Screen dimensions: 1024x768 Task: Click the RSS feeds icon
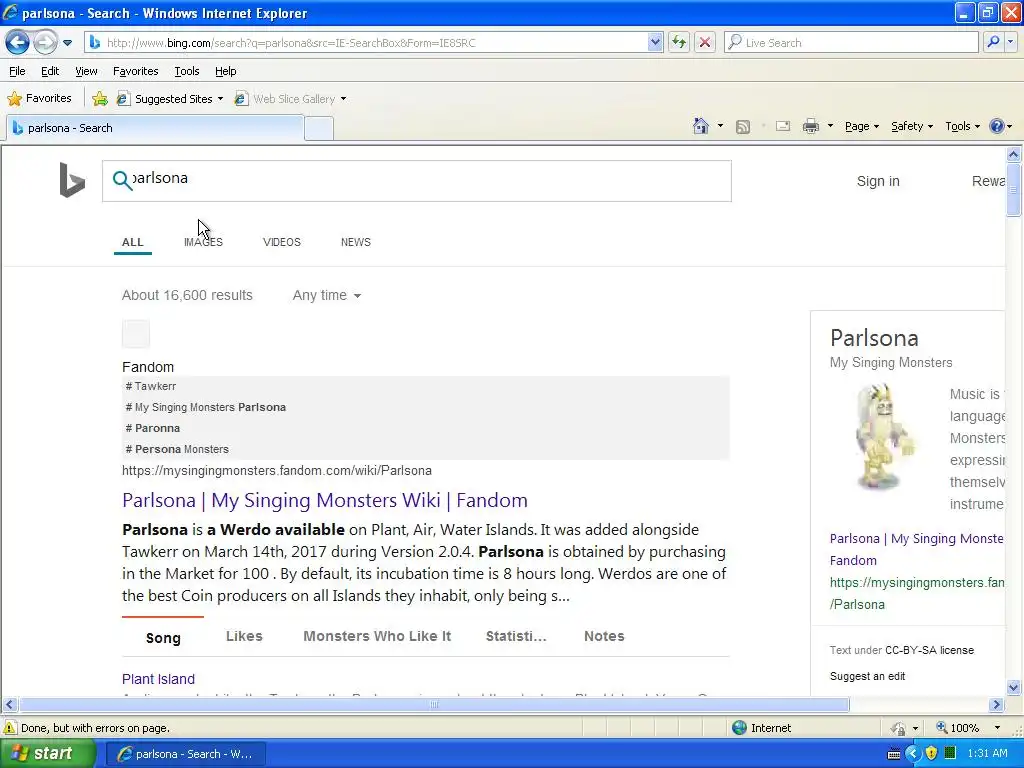coord(743,127)
